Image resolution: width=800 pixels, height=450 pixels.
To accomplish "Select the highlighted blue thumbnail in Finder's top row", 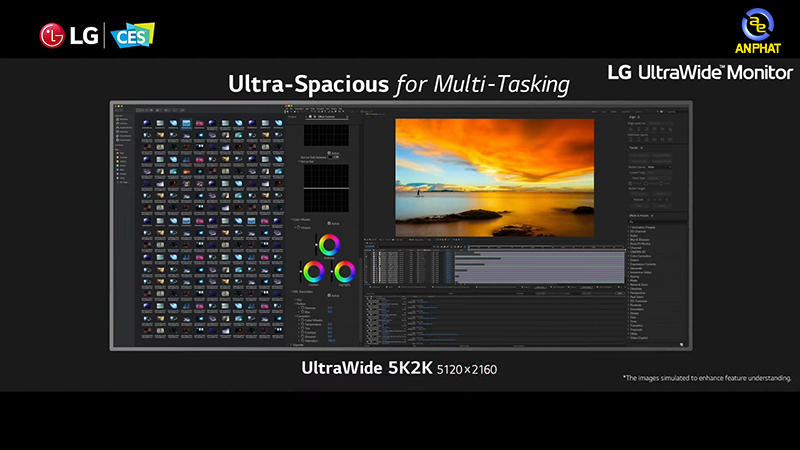I will (x=186, y=123).
